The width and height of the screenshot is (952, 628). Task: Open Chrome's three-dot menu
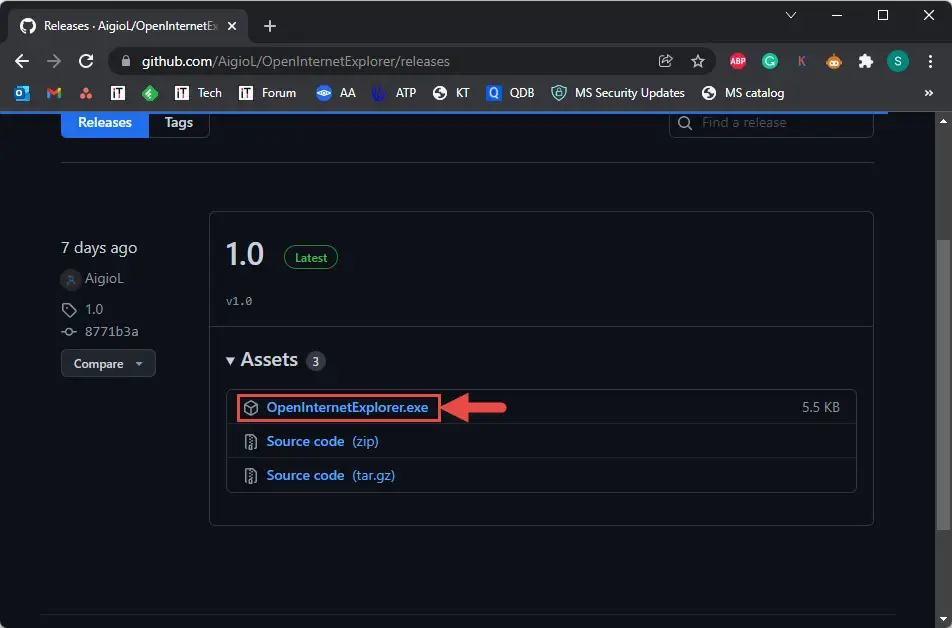(930, 61)
